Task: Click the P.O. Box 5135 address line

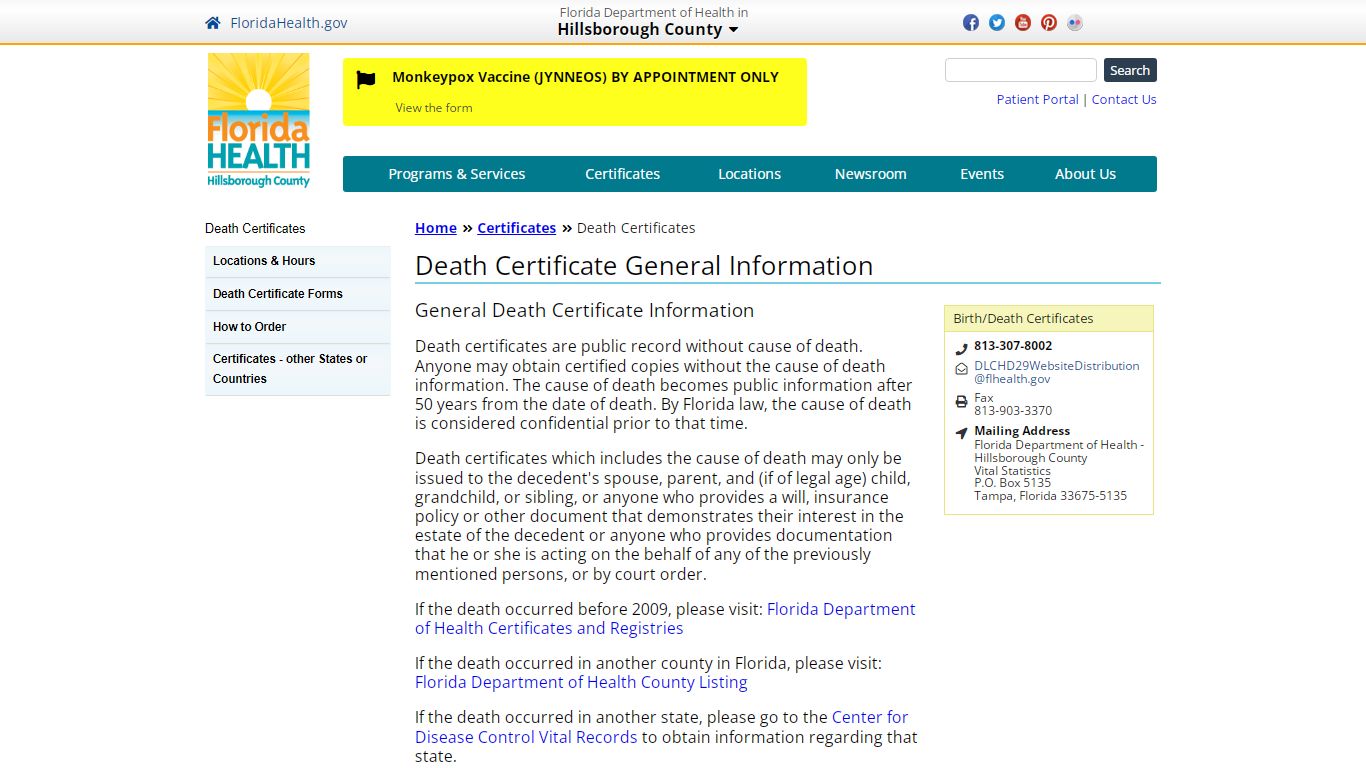Action: pyautogui.click(x=1013, y=483)
